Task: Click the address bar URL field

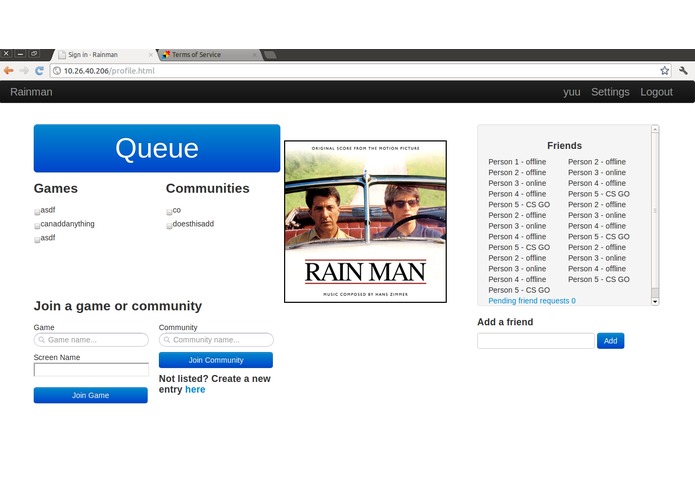Action: [359, 71]
